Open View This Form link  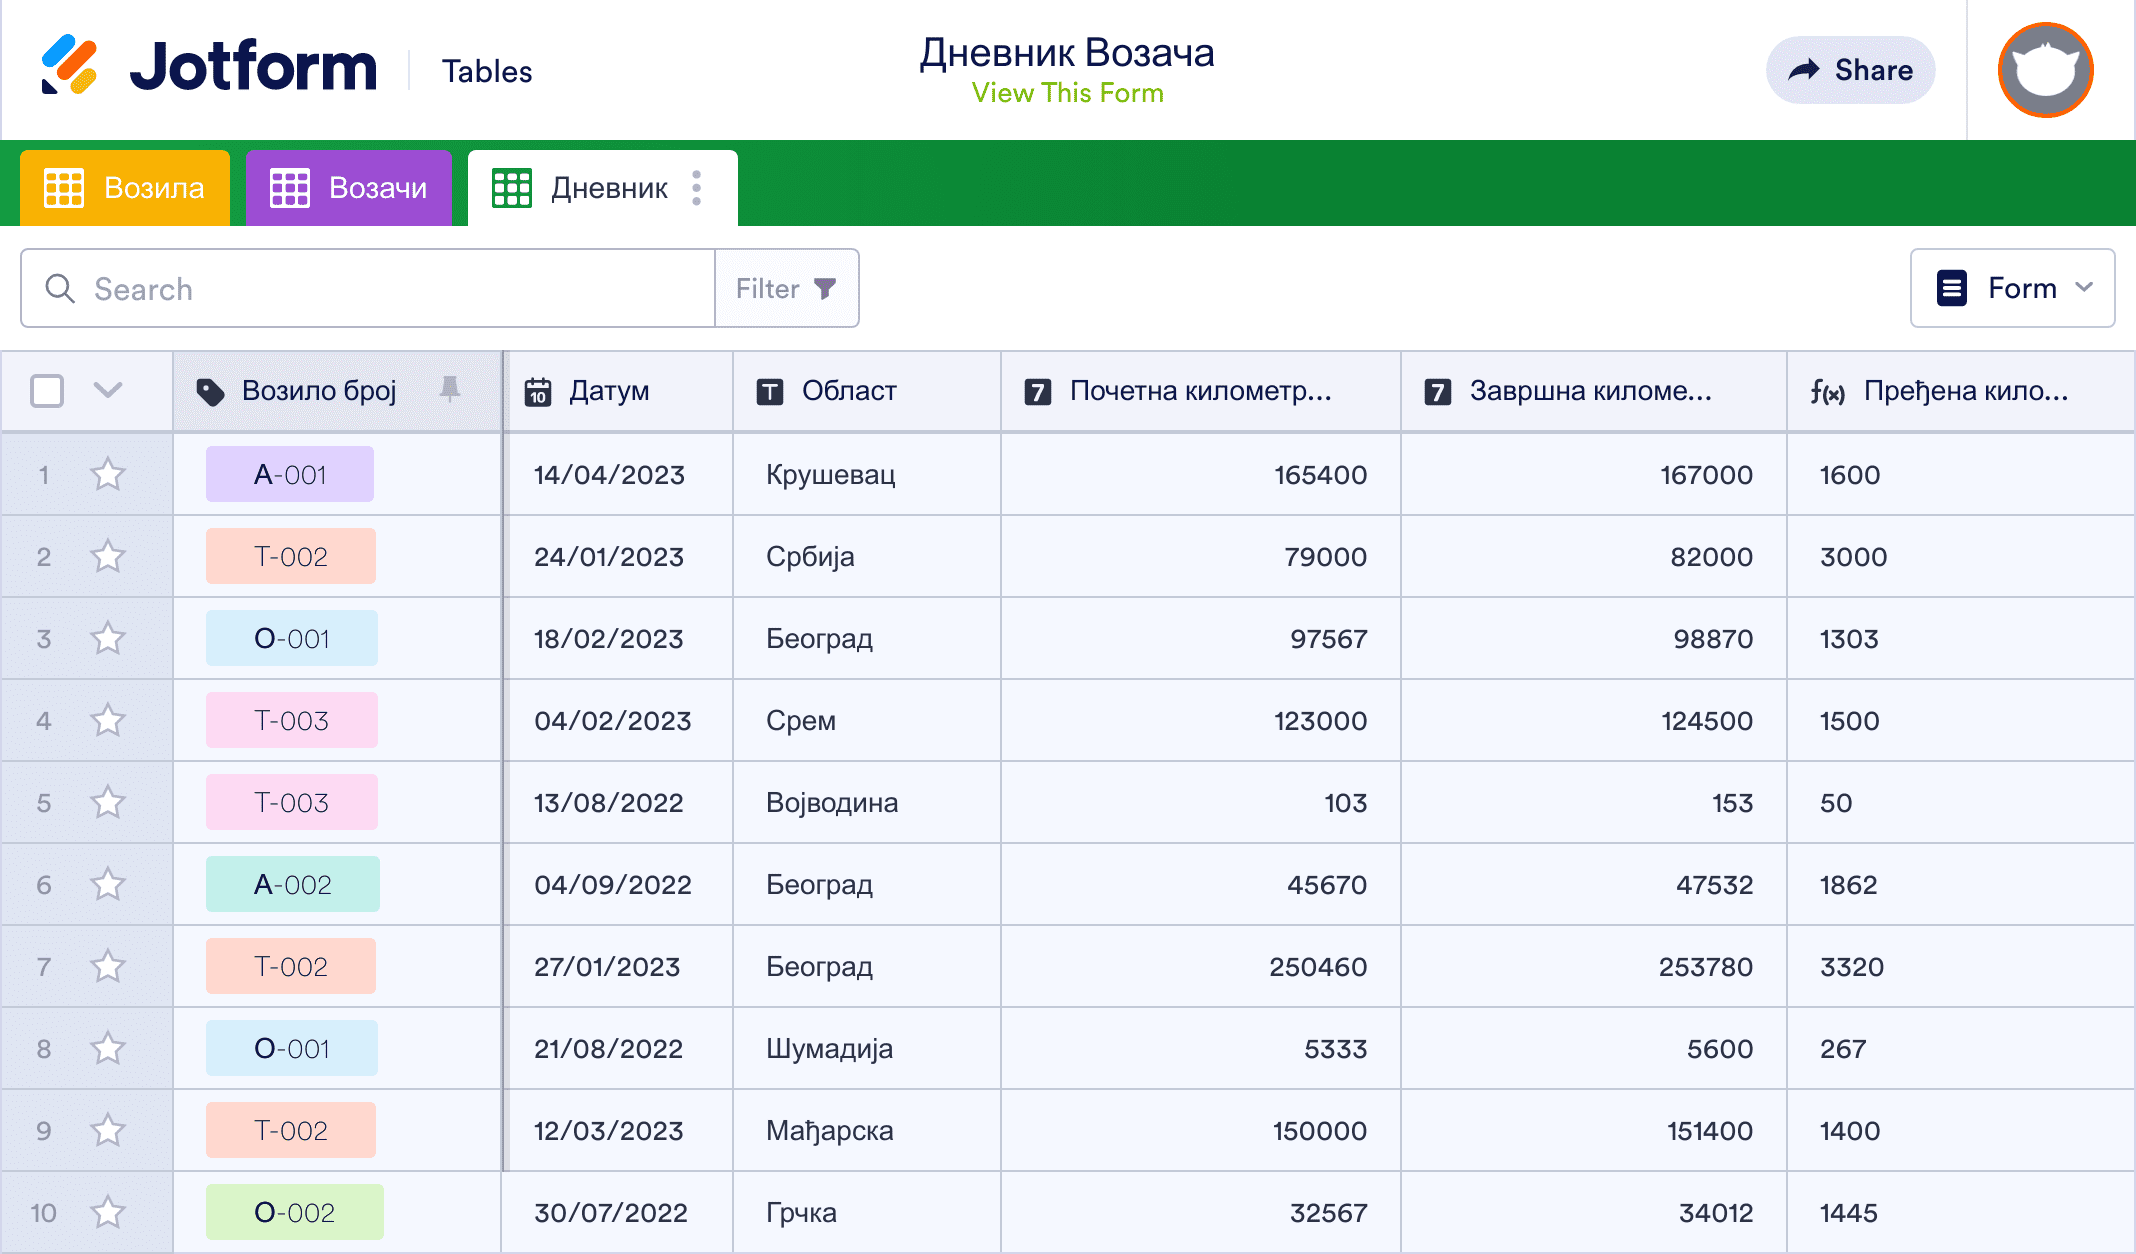coord(1067,93)
